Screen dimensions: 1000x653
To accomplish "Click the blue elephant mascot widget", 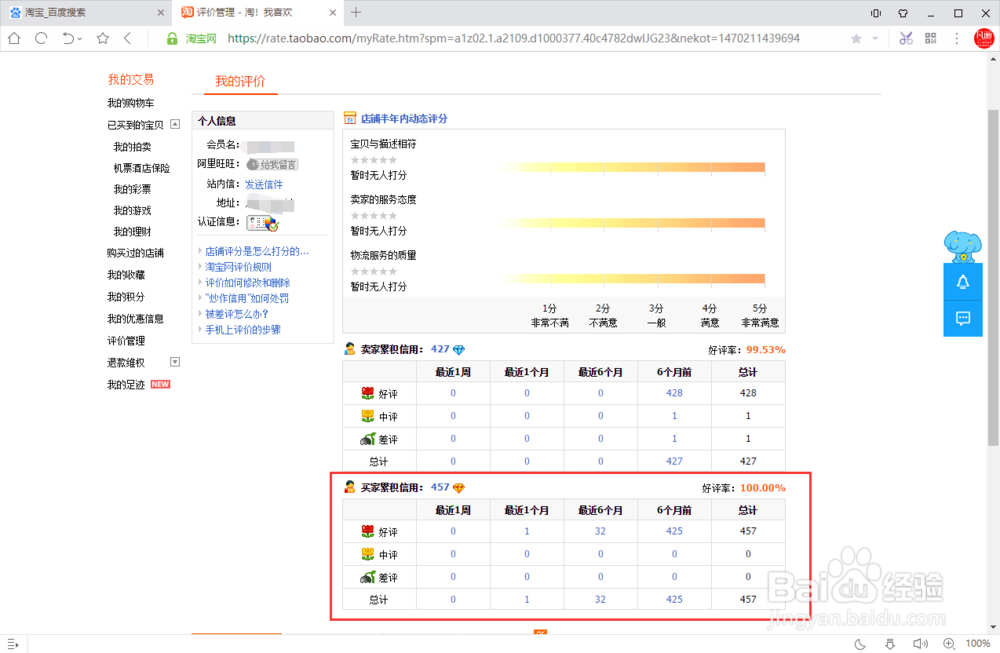I will pos(962,247).
